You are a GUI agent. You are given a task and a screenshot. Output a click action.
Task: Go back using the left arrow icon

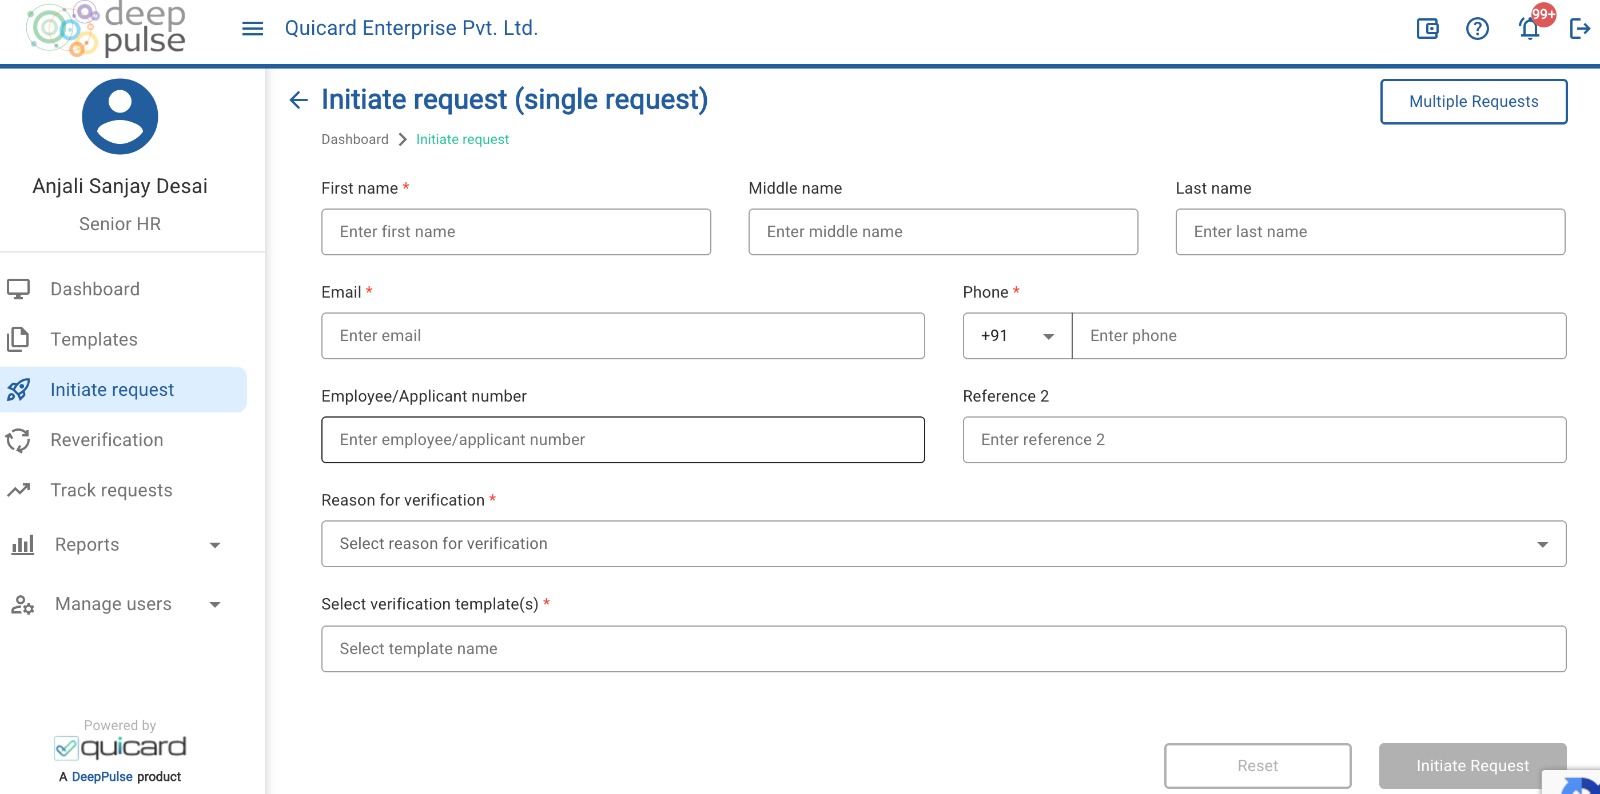(x=298, y=100)
